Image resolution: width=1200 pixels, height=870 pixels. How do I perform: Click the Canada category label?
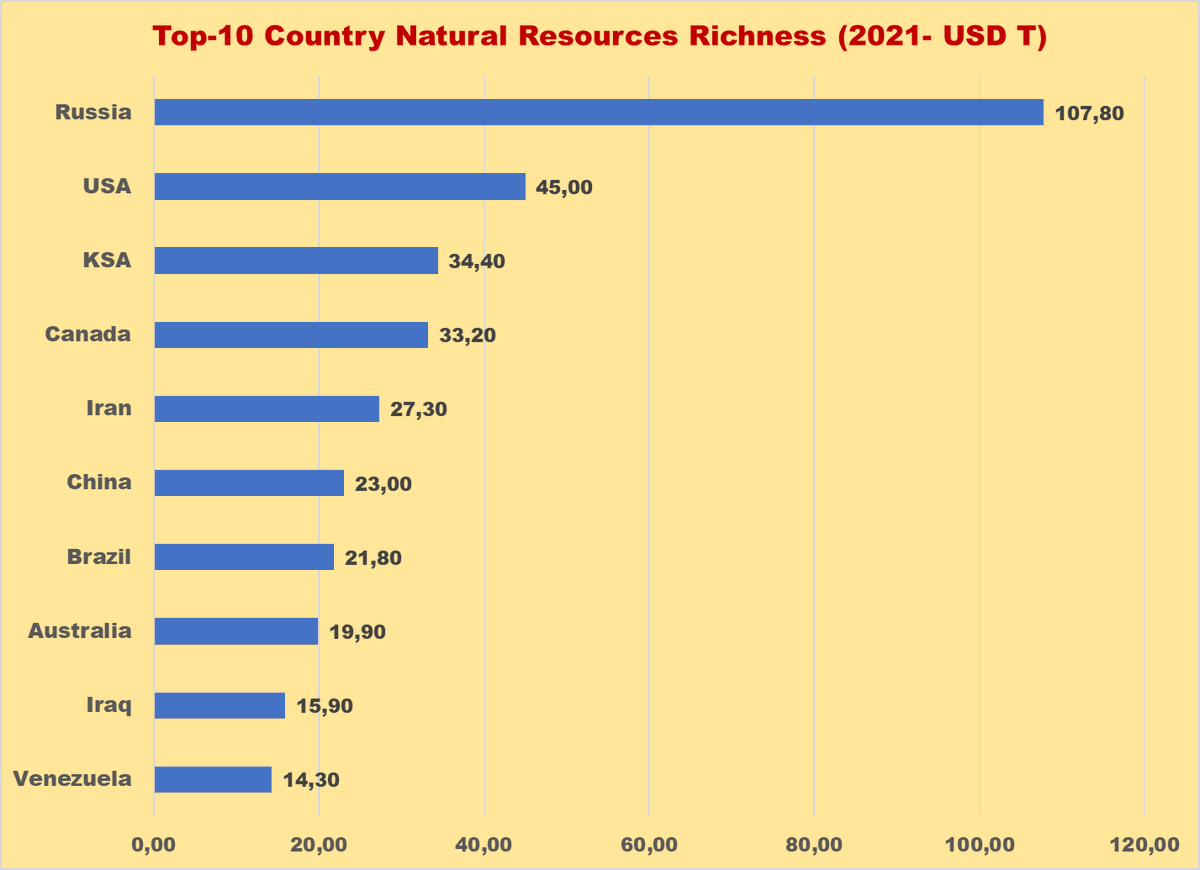click(88, 334)
